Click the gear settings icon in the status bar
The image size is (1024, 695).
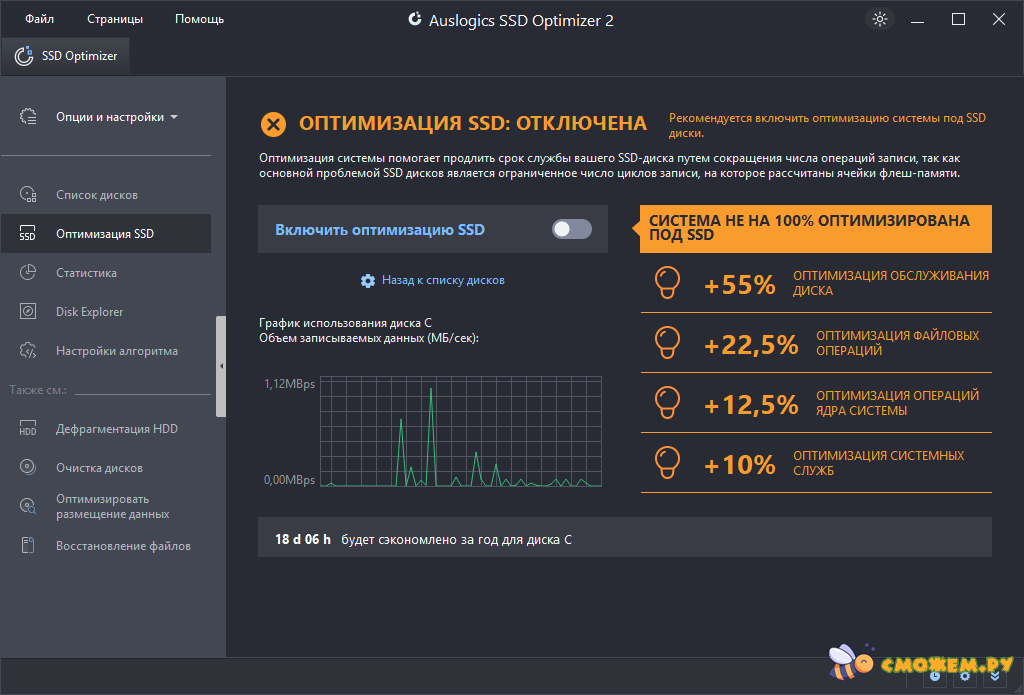pyautogui.click(x=965, y=677)
